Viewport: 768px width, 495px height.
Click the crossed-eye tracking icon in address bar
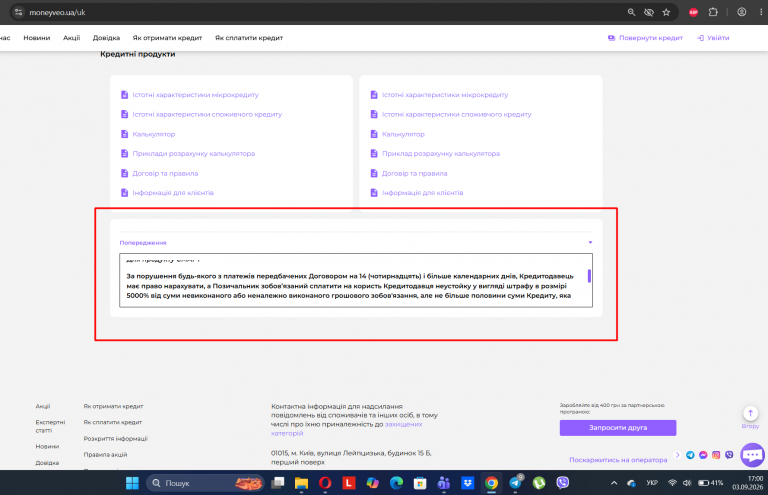point(648,13)
